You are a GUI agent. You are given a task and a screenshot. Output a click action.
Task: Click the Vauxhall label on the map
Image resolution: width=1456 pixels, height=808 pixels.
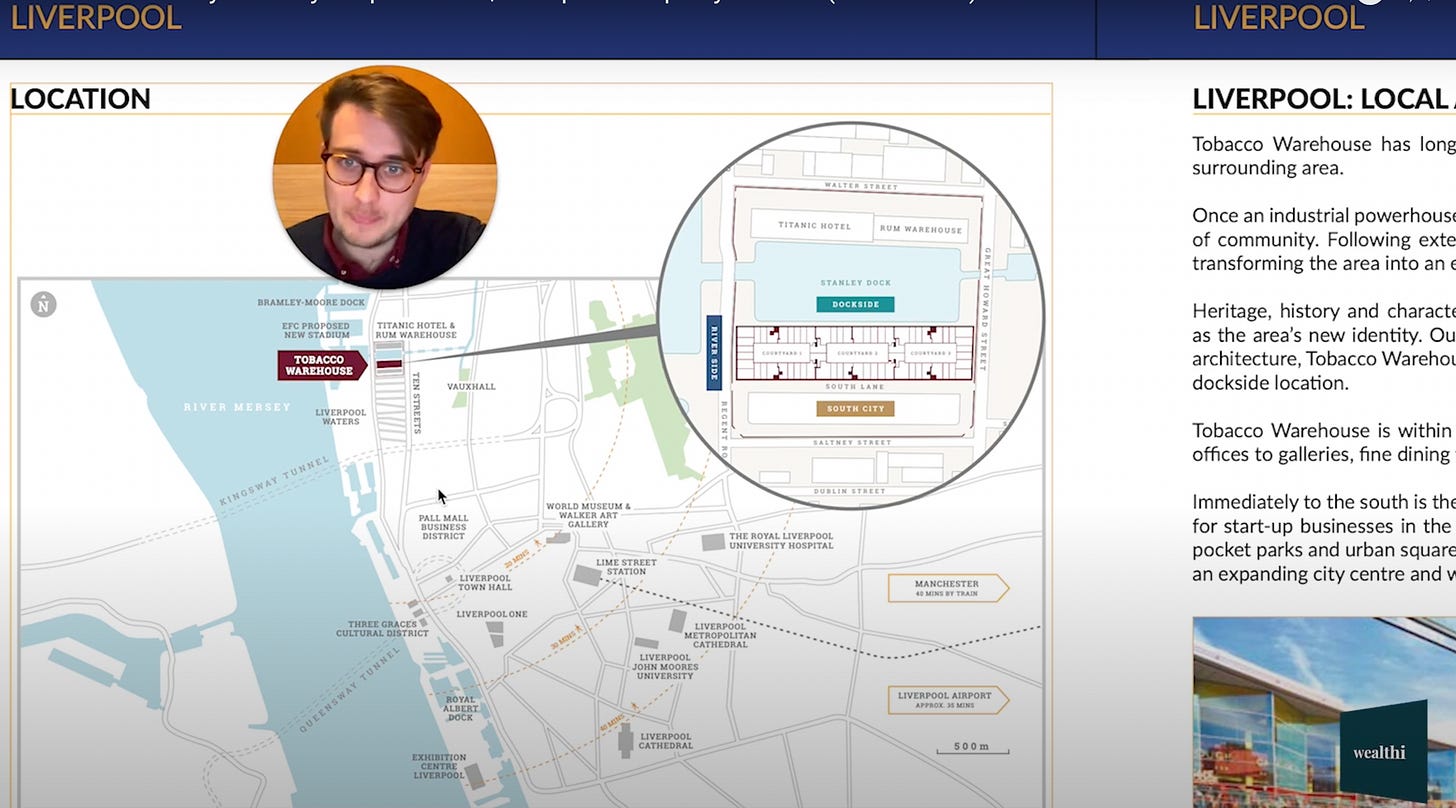471,386
